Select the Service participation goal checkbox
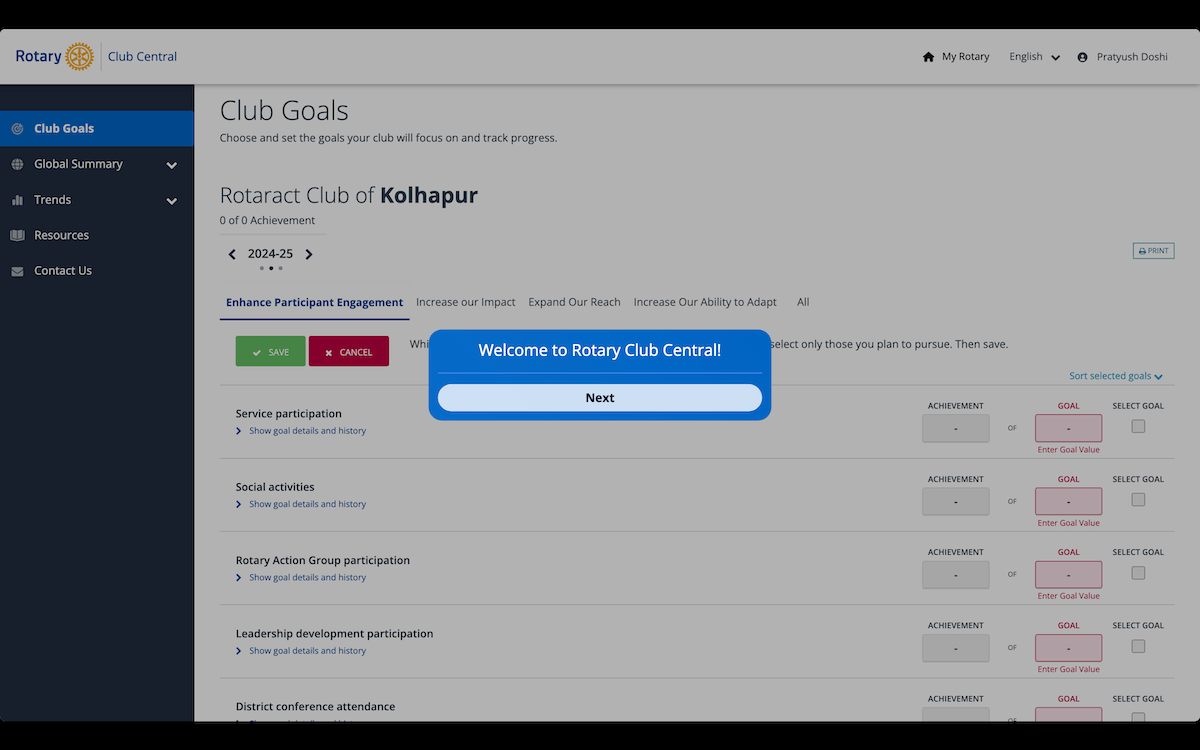 [1138, 427]
